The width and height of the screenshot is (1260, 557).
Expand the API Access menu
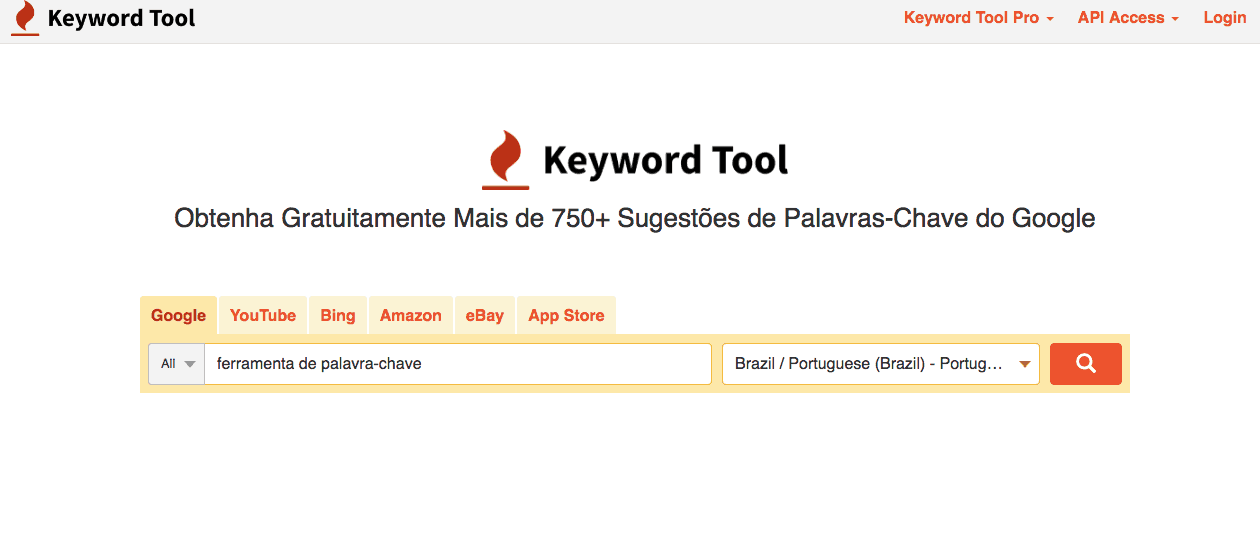coord(1128,18)
